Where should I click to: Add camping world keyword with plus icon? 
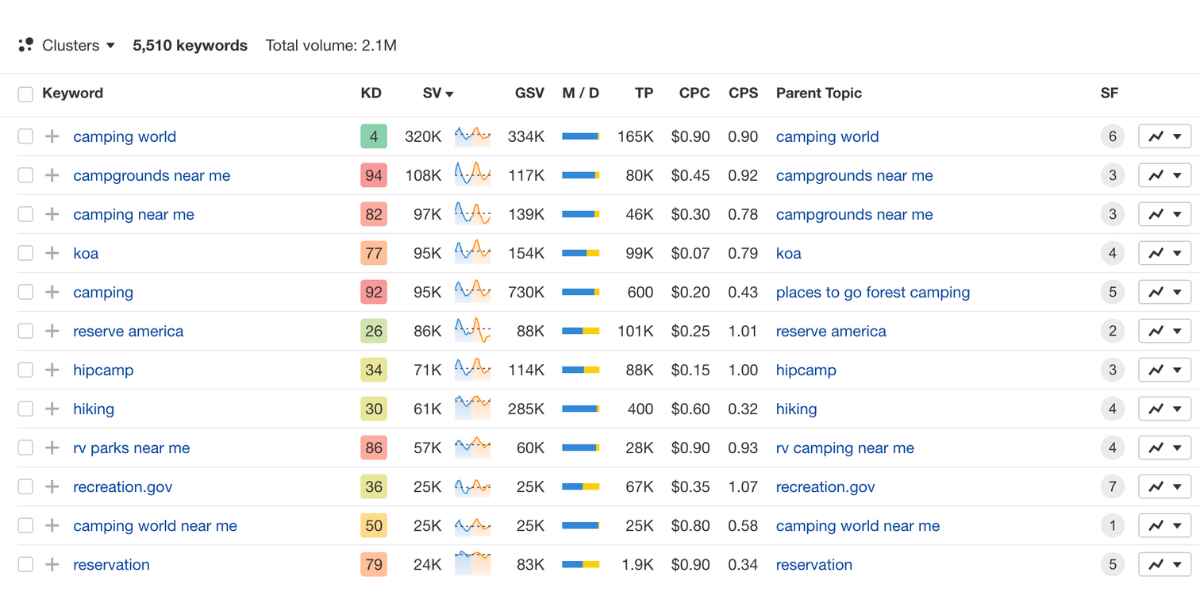[52, 137]
